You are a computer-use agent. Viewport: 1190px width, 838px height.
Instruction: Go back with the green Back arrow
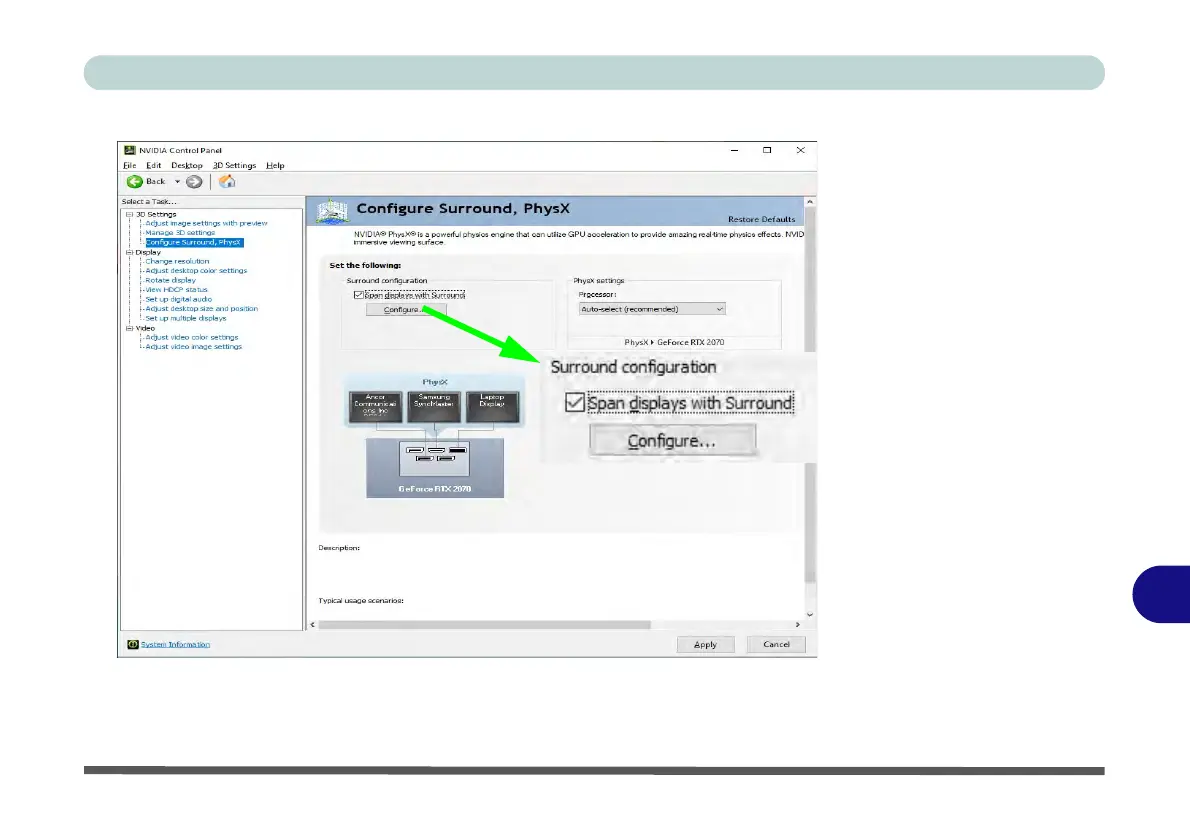(135, 181)
